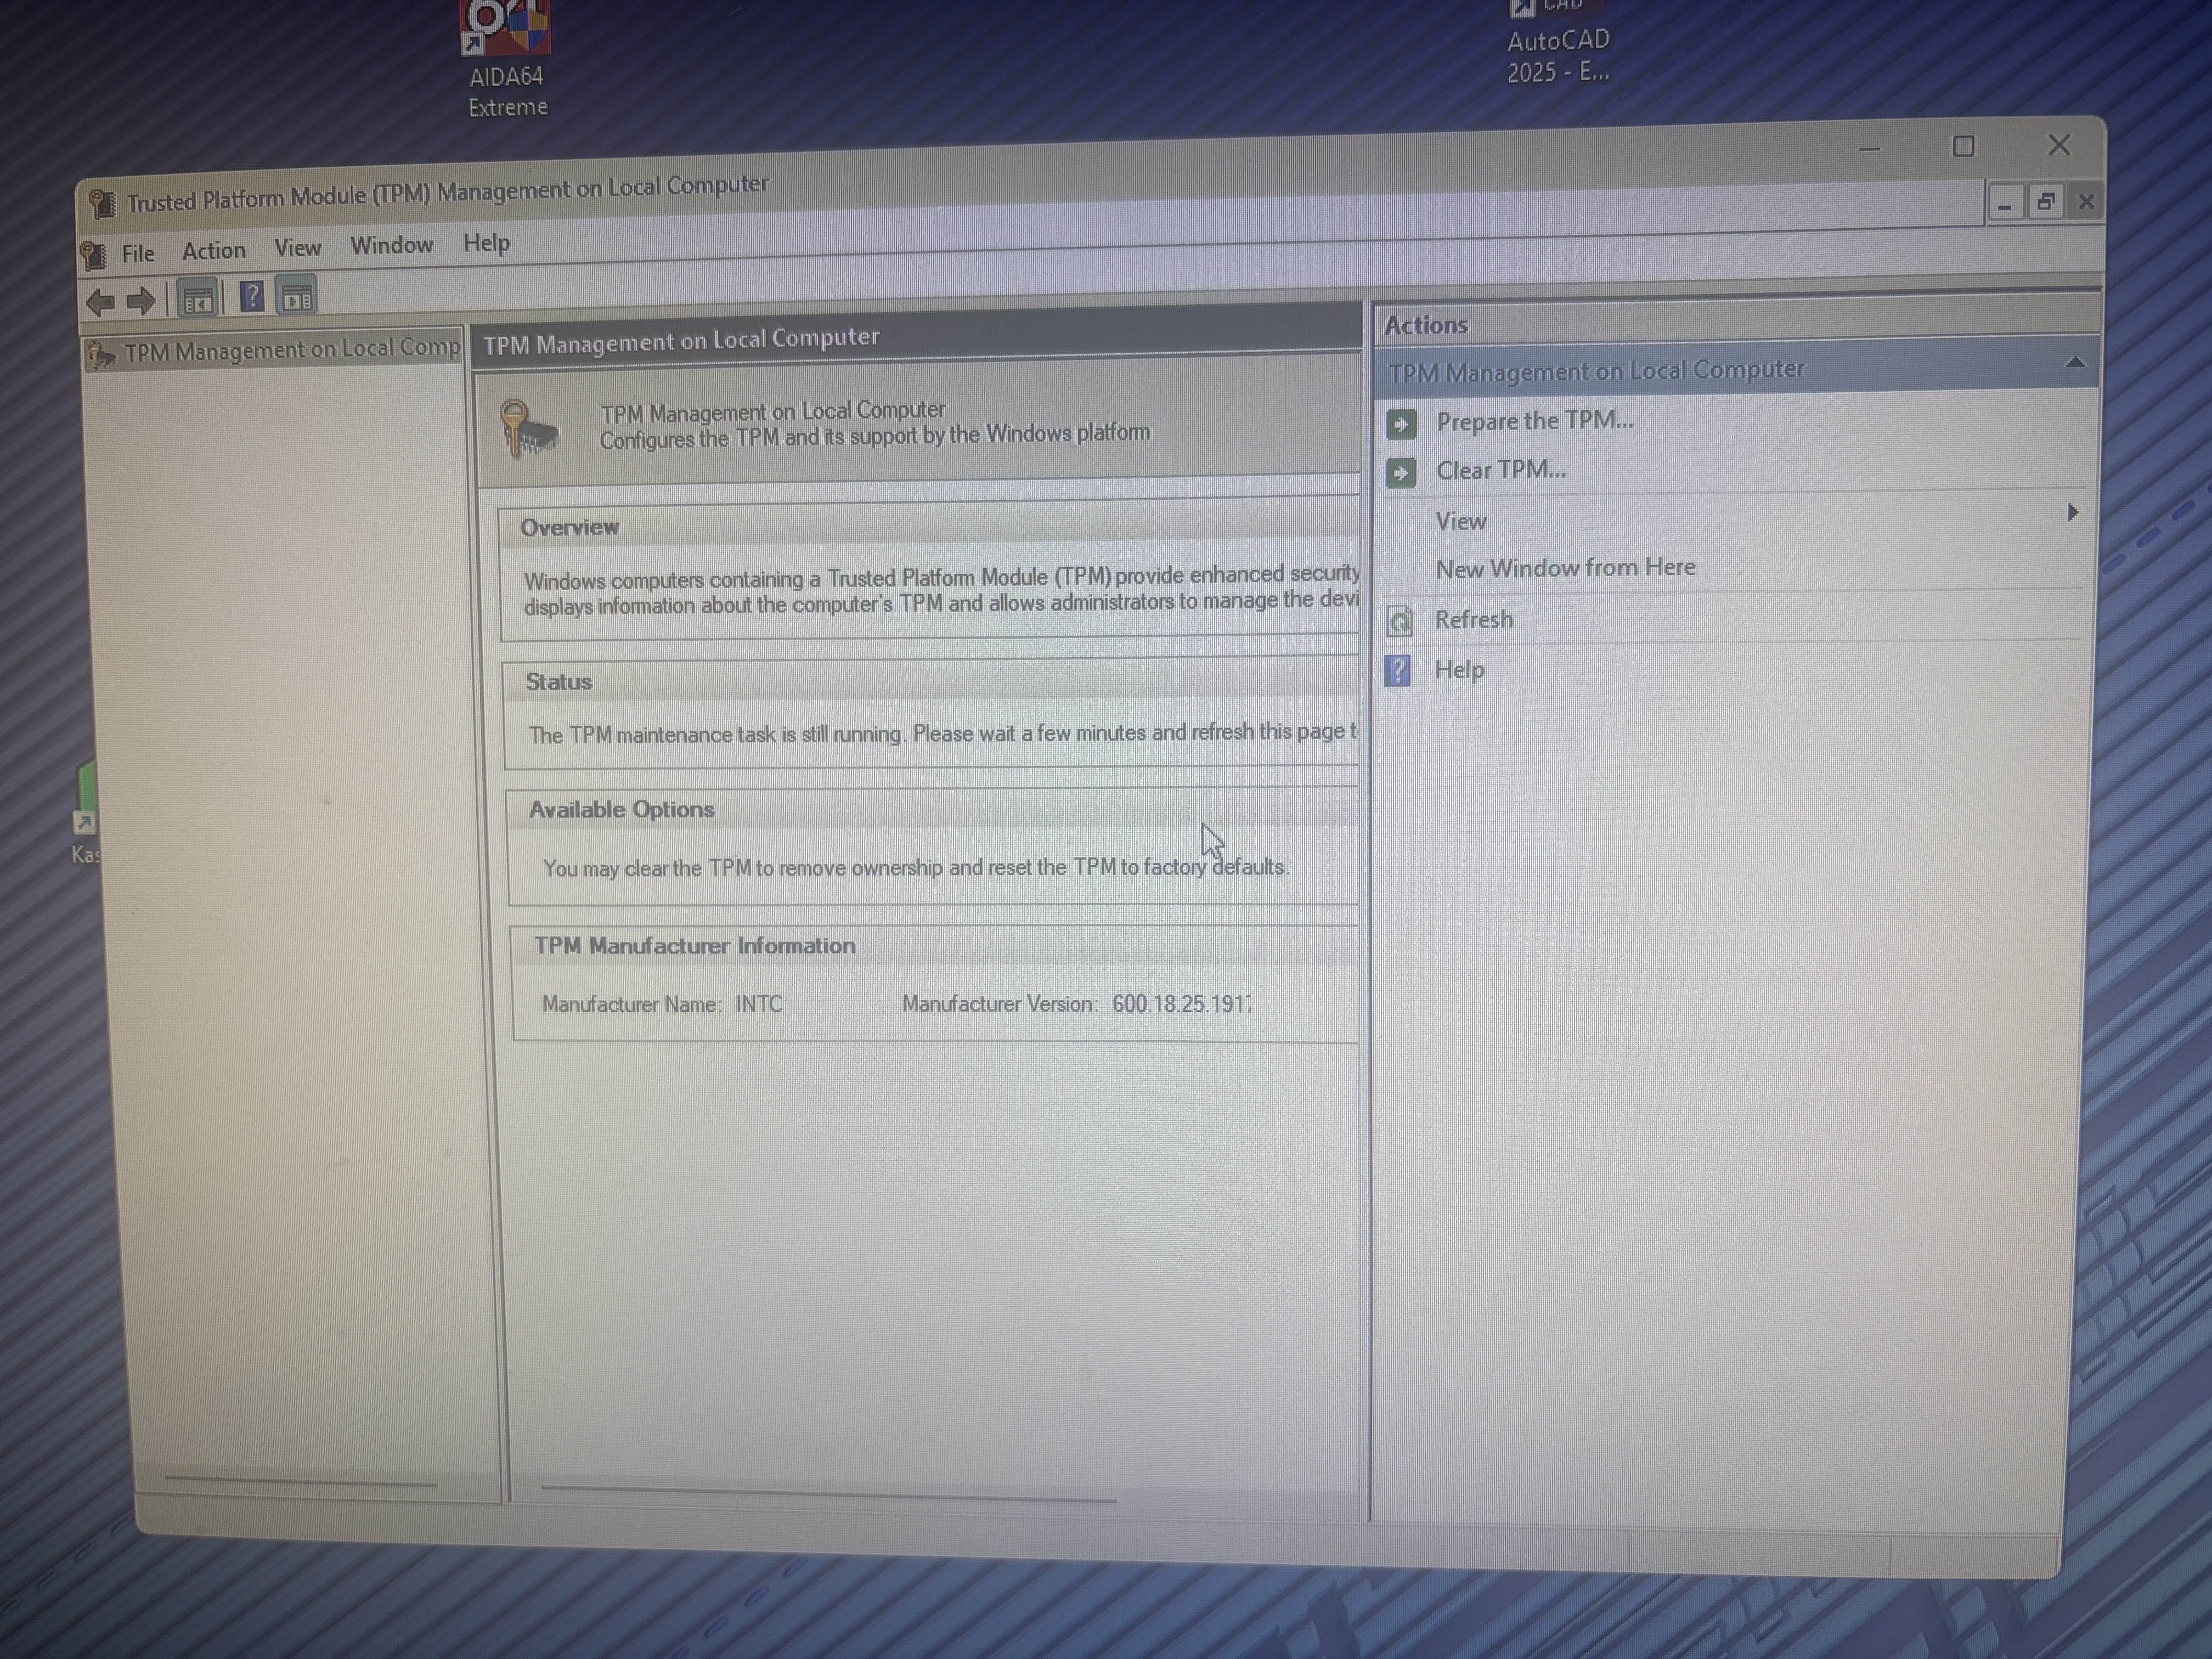Image resolution: width=2212 pixels, height=1659 pixels.
Task: Open the Help menu in the menu bar
Action: coord(486,243)
